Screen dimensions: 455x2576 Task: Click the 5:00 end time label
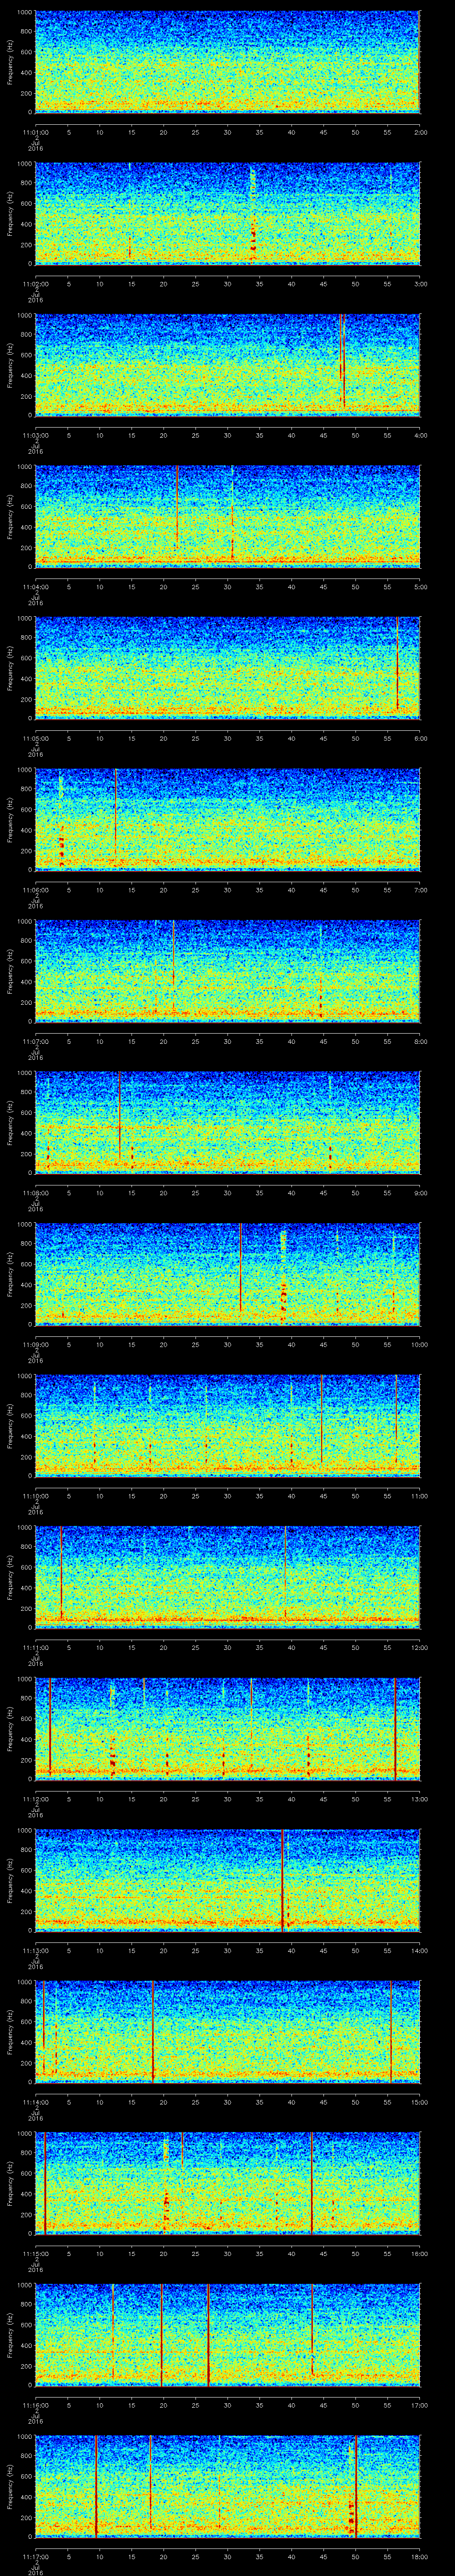coord(420,586)
